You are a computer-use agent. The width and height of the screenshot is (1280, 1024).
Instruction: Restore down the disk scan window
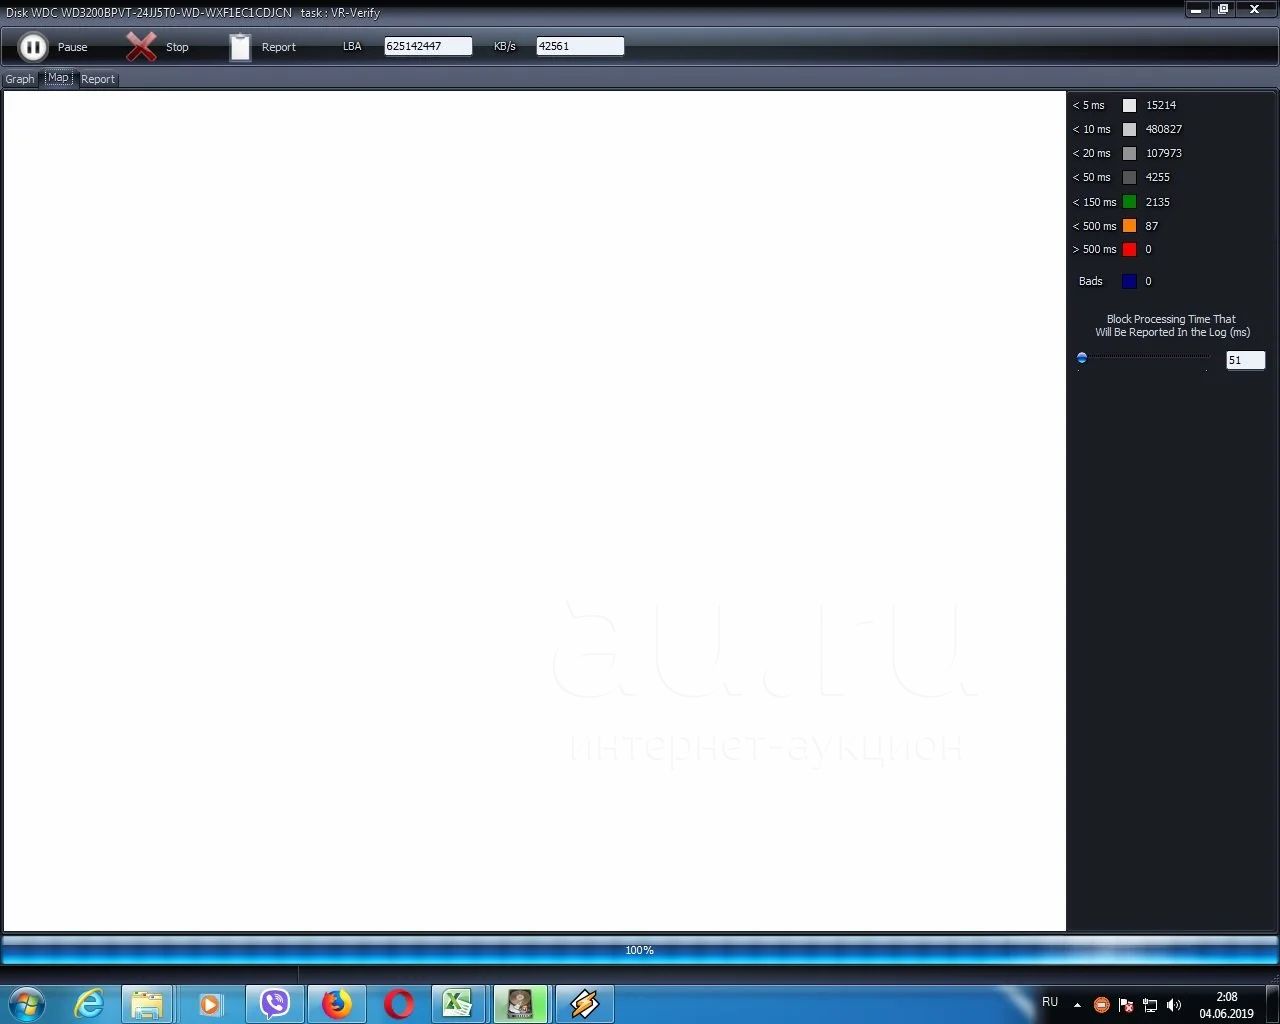point(1223,9)
